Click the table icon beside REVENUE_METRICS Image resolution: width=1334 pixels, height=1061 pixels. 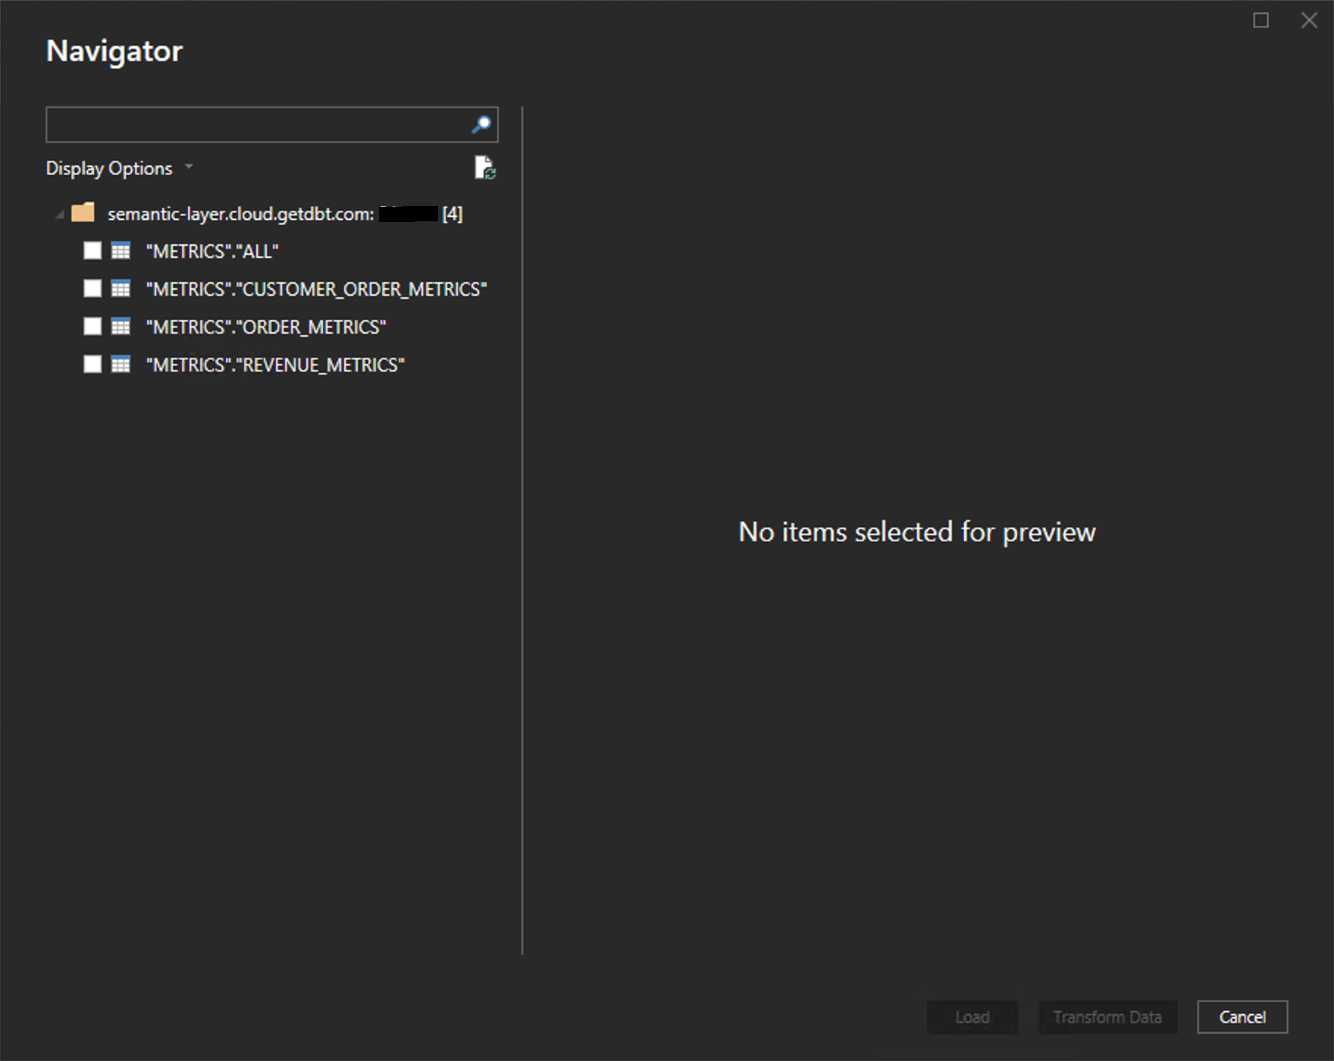tap(120, 363)
